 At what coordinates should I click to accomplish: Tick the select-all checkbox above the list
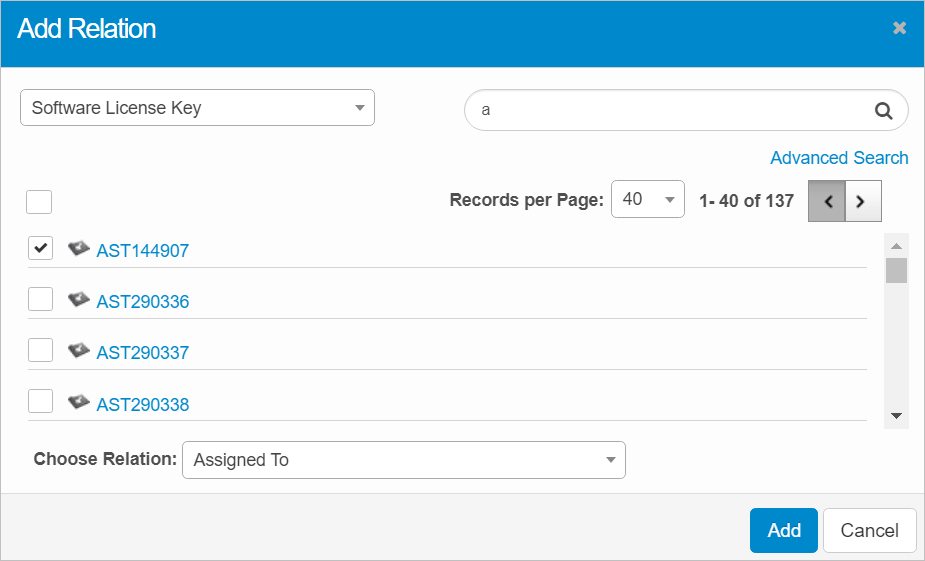[39, 202]
